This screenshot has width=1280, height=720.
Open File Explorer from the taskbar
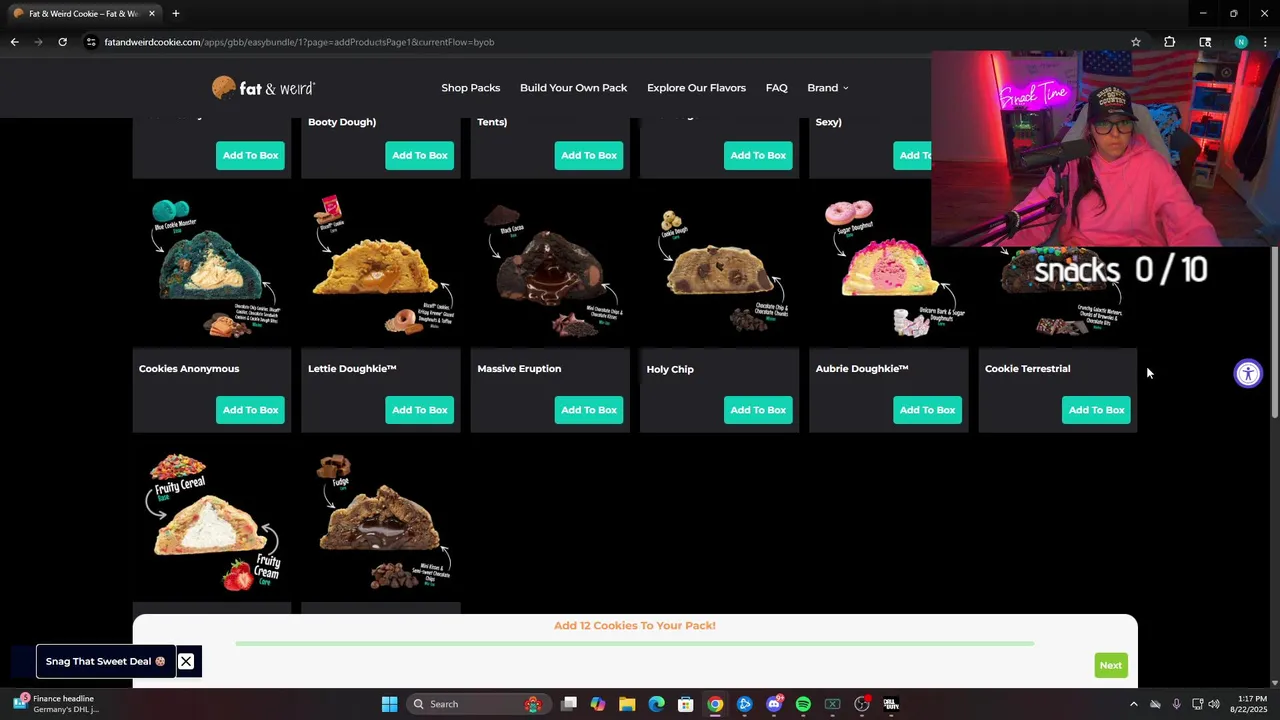pyautogui.click(x=627, y=704)
